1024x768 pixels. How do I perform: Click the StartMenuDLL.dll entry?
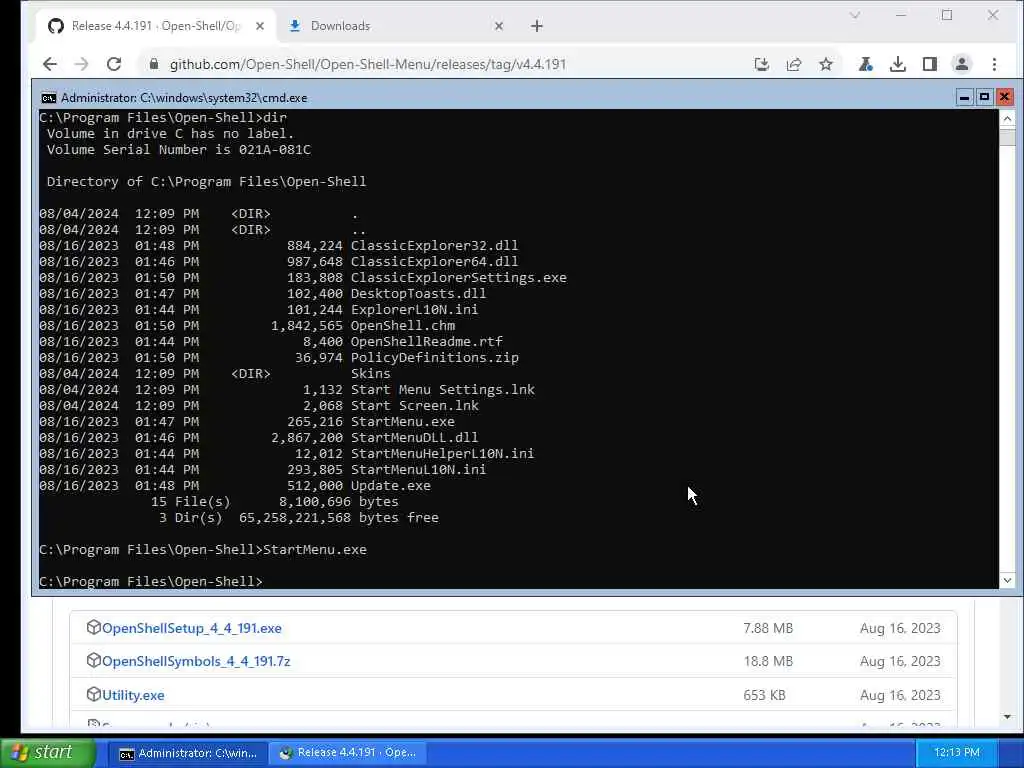click(414, 438)
